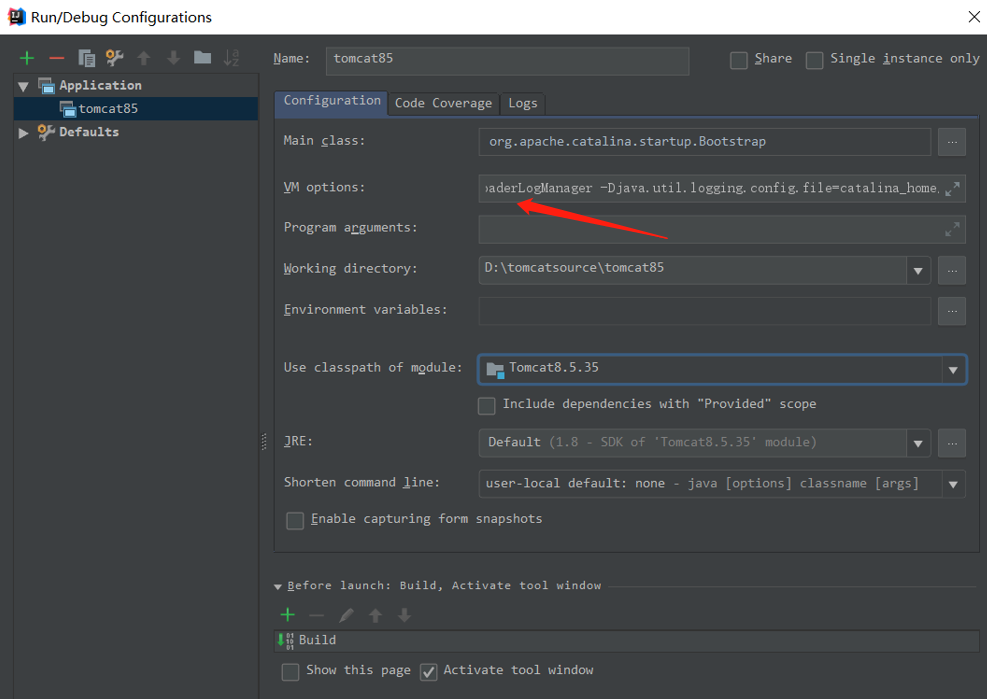This screenshot has height=699, width=987.
Task: Remove selected configuration with the red minus
Action: (x=57, y=59)
